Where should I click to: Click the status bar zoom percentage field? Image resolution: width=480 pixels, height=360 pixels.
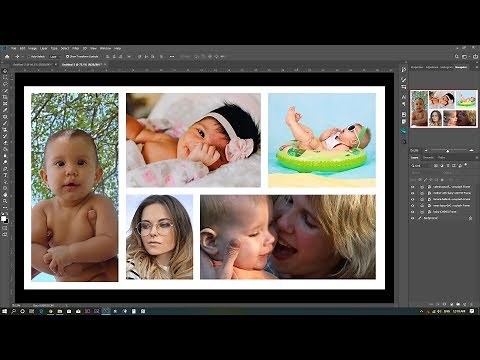pos(16,305)
